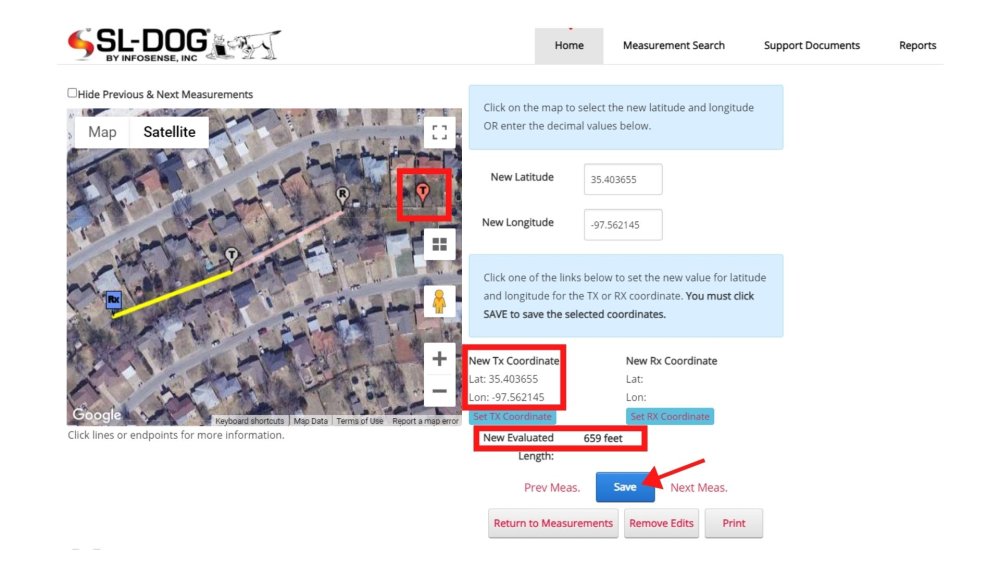Go to Next Meas. link

698,488
